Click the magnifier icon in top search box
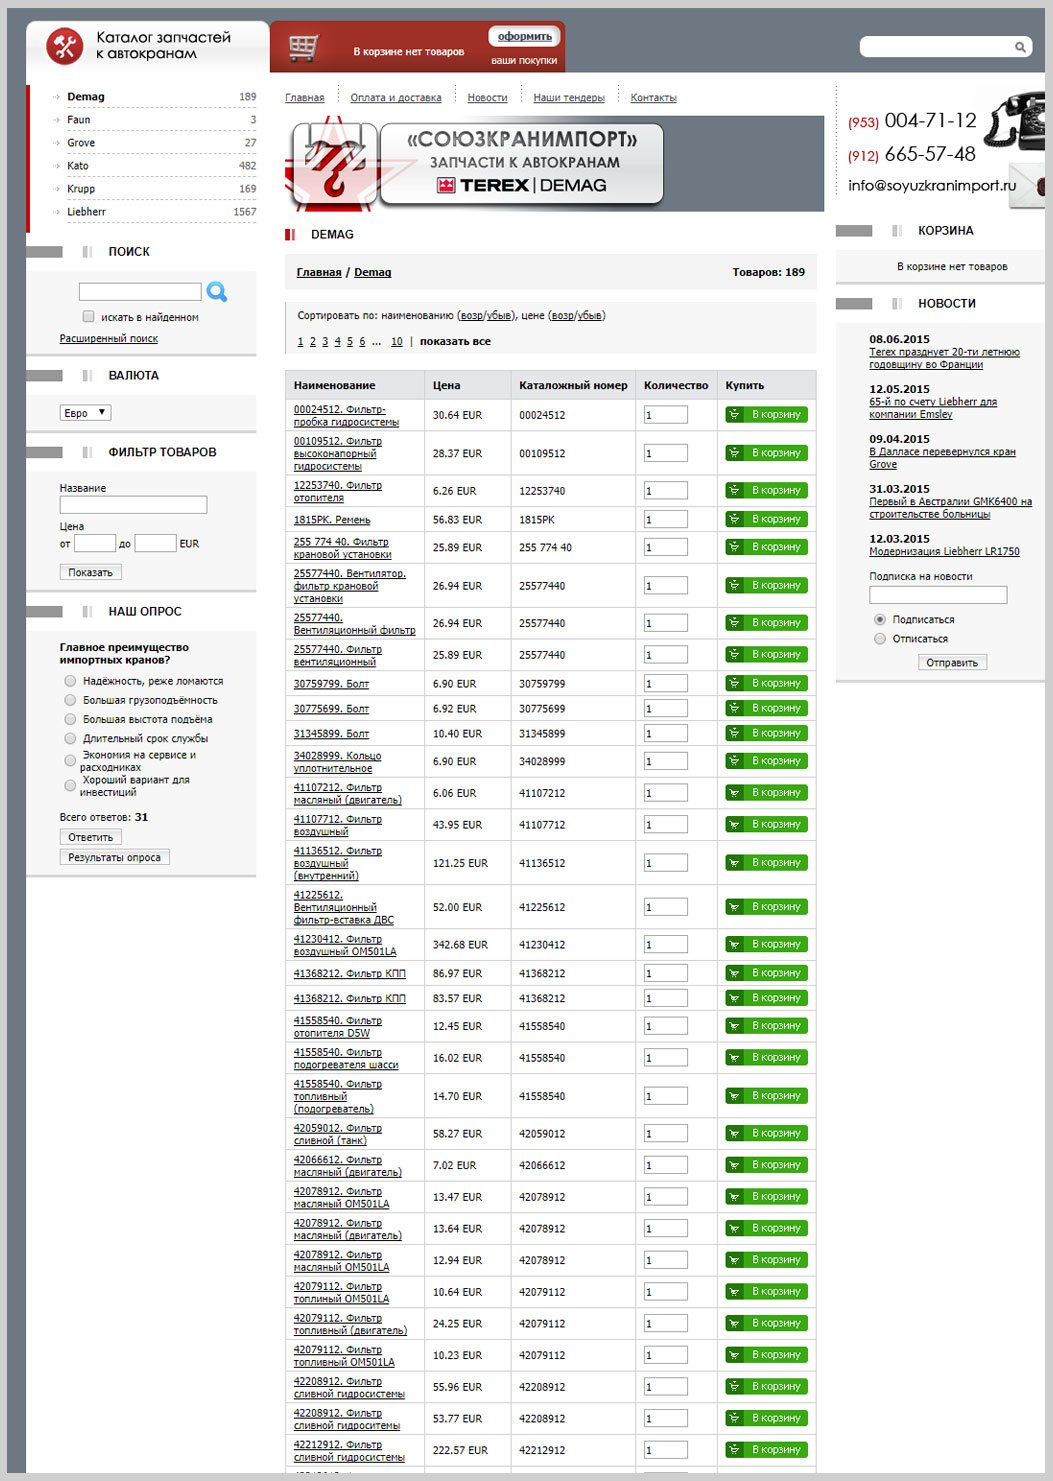This screenshot has height=1481, width=1053. pos(1020,47)
